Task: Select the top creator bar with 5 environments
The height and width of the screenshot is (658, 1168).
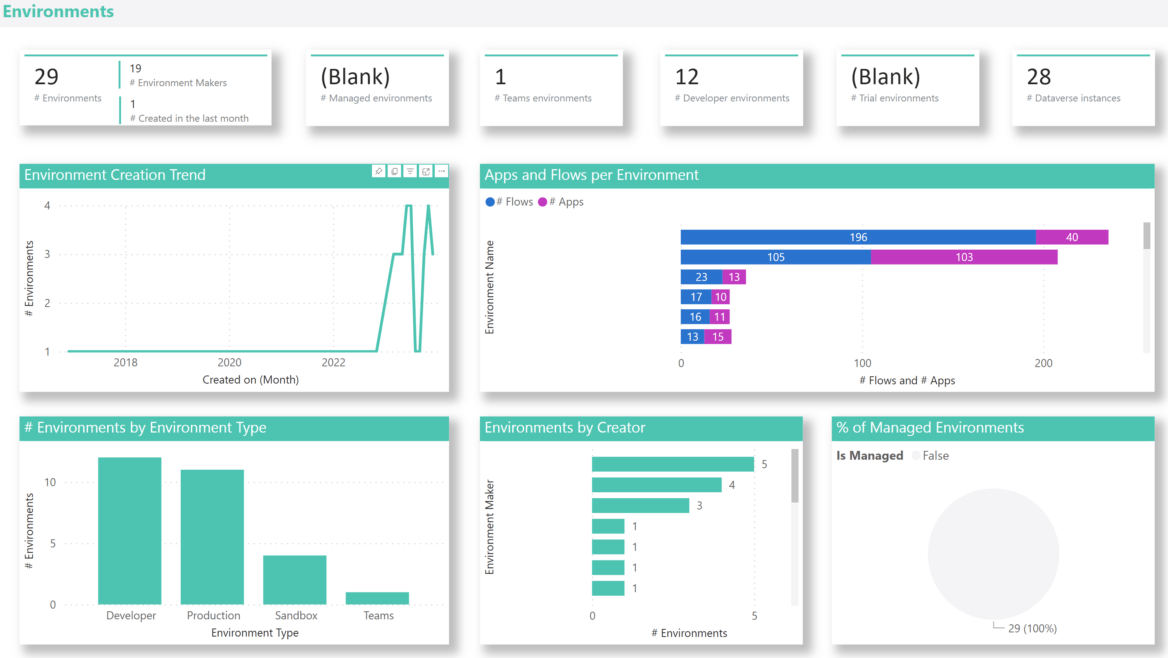Action: coord(672,464)
